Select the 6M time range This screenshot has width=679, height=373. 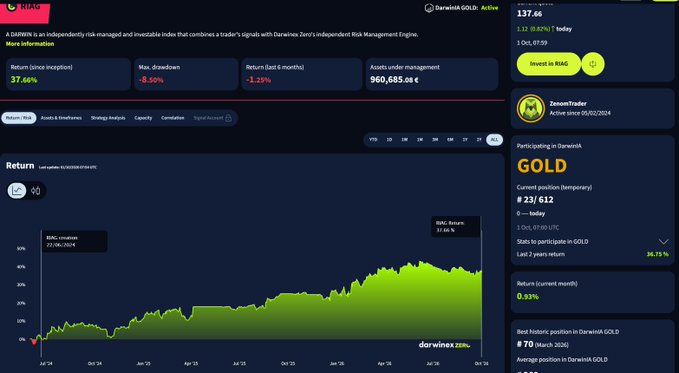coord(450,139)
